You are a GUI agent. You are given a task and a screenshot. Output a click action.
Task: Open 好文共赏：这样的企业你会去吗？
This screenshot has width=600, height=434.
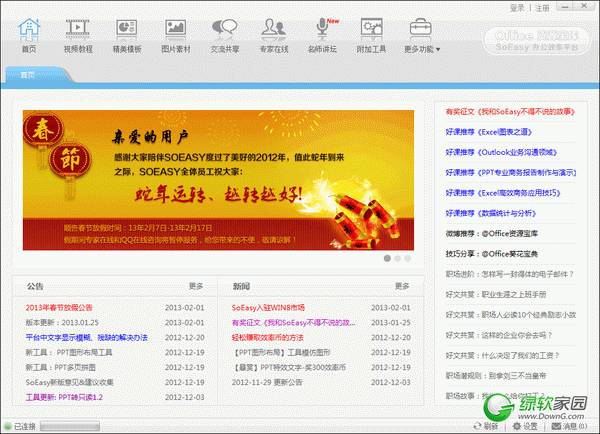[499, 335]
